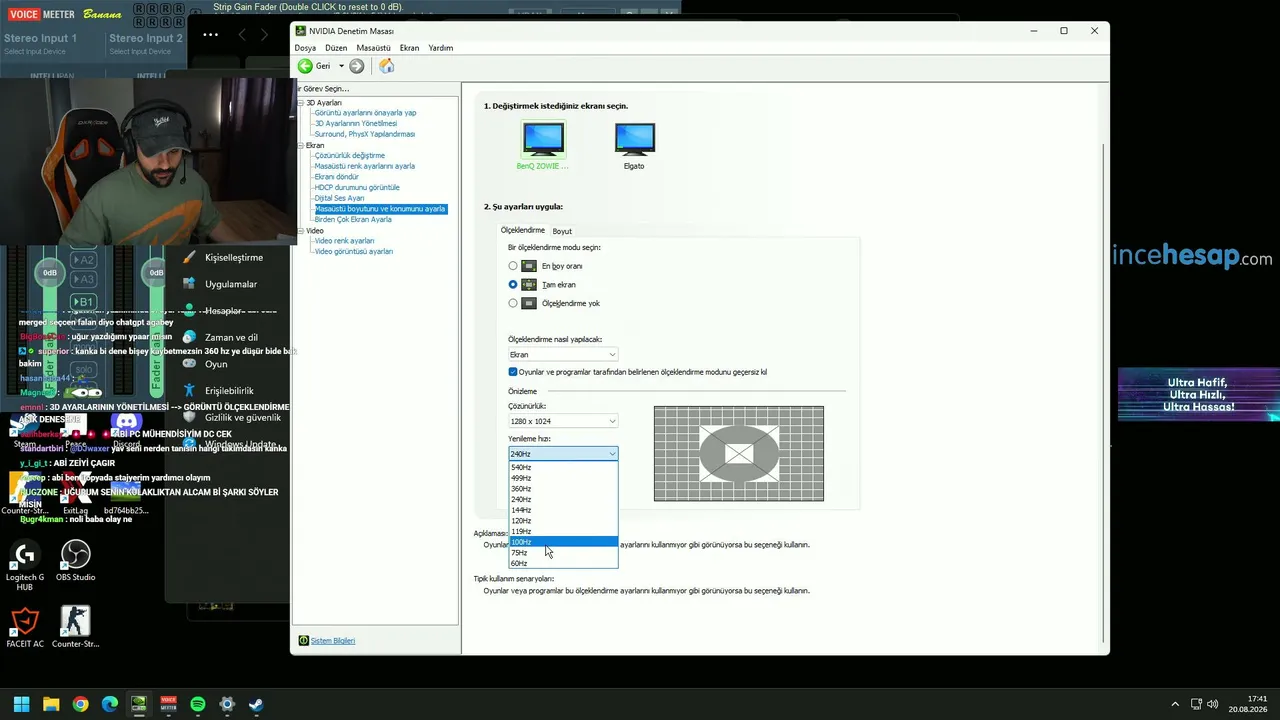Choose 100Hz from the refresh rate list
The width and height of the screenshot is (1280, 720).
pos(563,542)
